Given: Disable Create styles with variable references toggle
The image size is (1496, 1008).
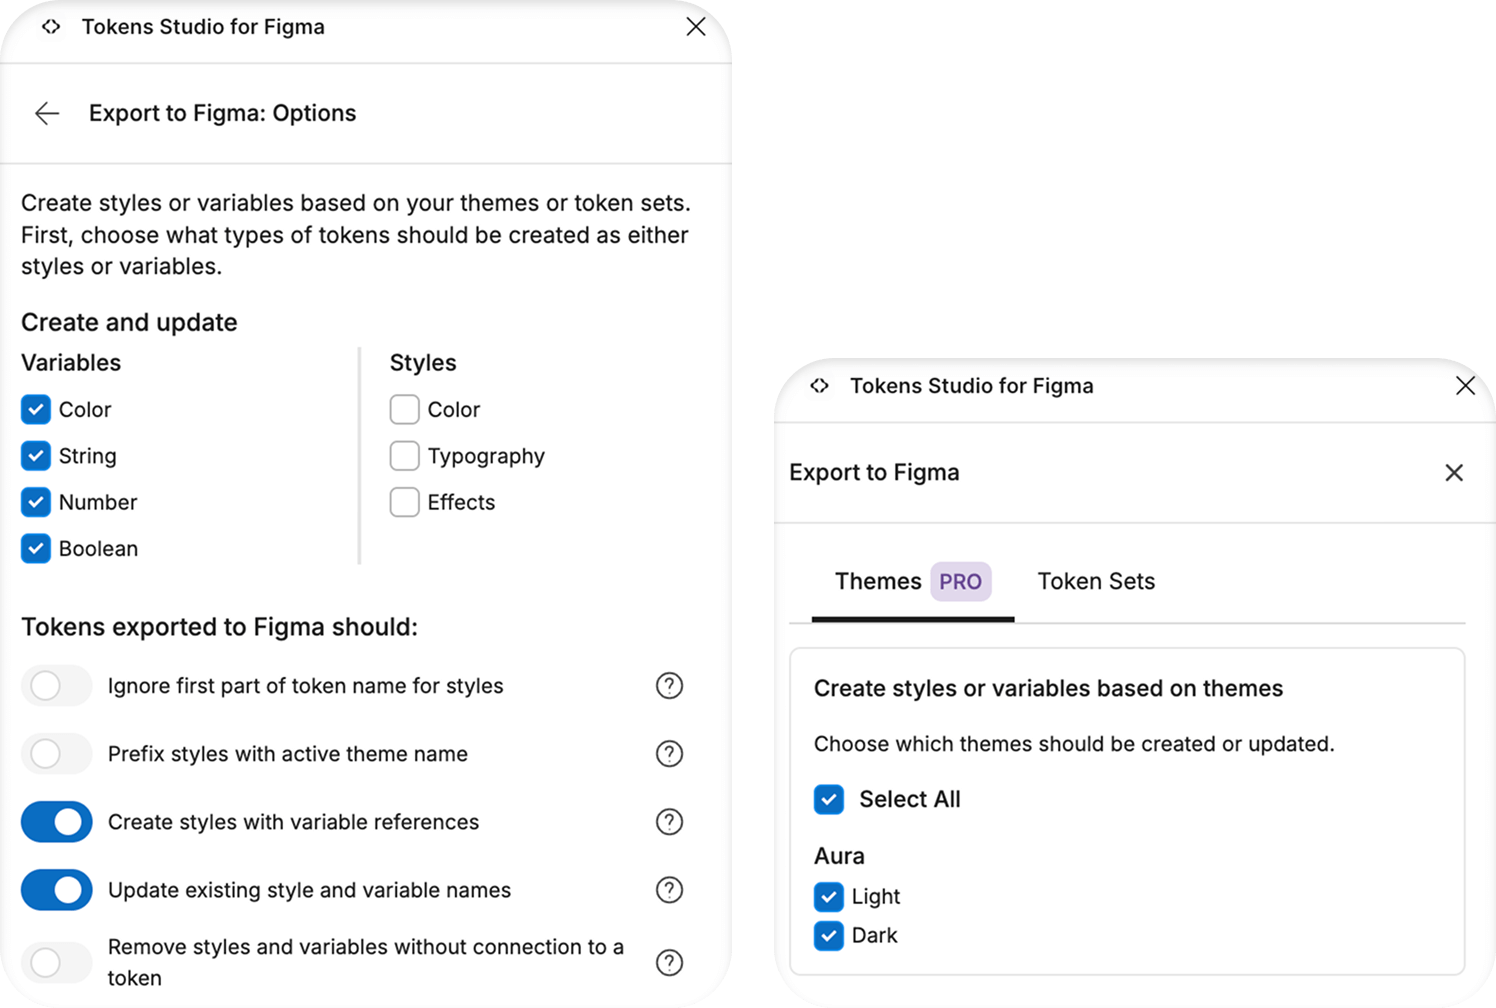Looking at the screenshot, I should click(x=56, y=822).
